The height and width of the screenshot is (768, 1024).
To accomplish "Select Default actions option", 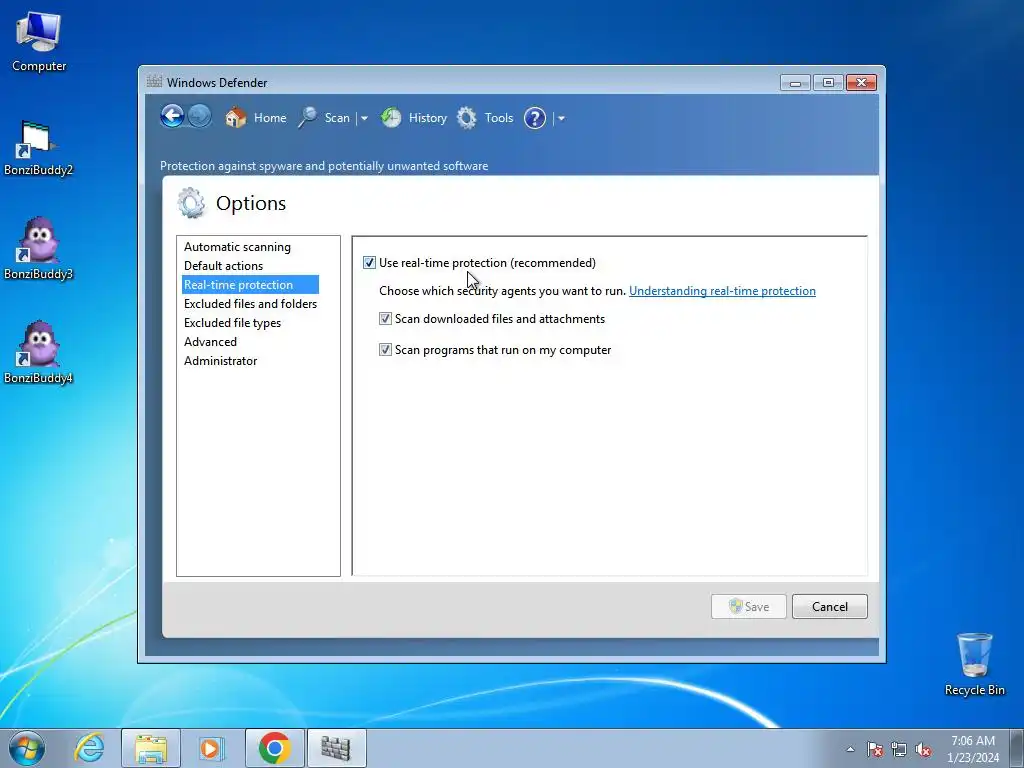I will pos(223,266).
